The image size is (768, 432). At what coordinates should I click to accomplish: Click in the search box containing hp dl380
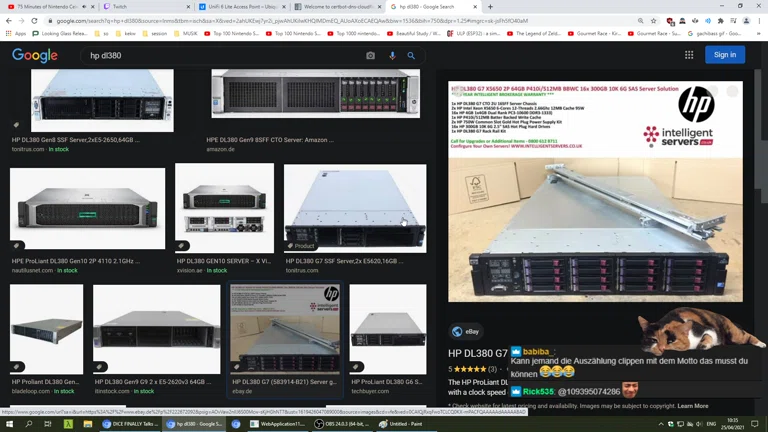[x=220, y=56]
